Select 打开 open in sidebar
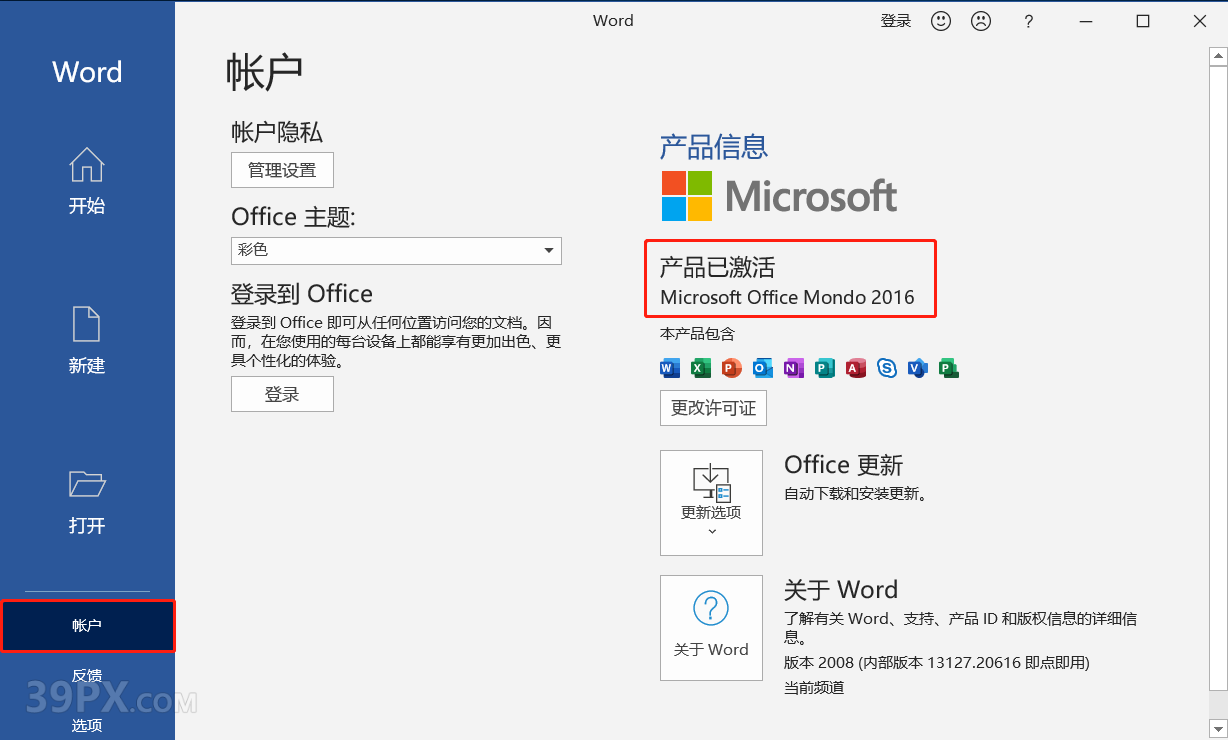The height and width of the screenshot is (740, 1228). (87, 502)
